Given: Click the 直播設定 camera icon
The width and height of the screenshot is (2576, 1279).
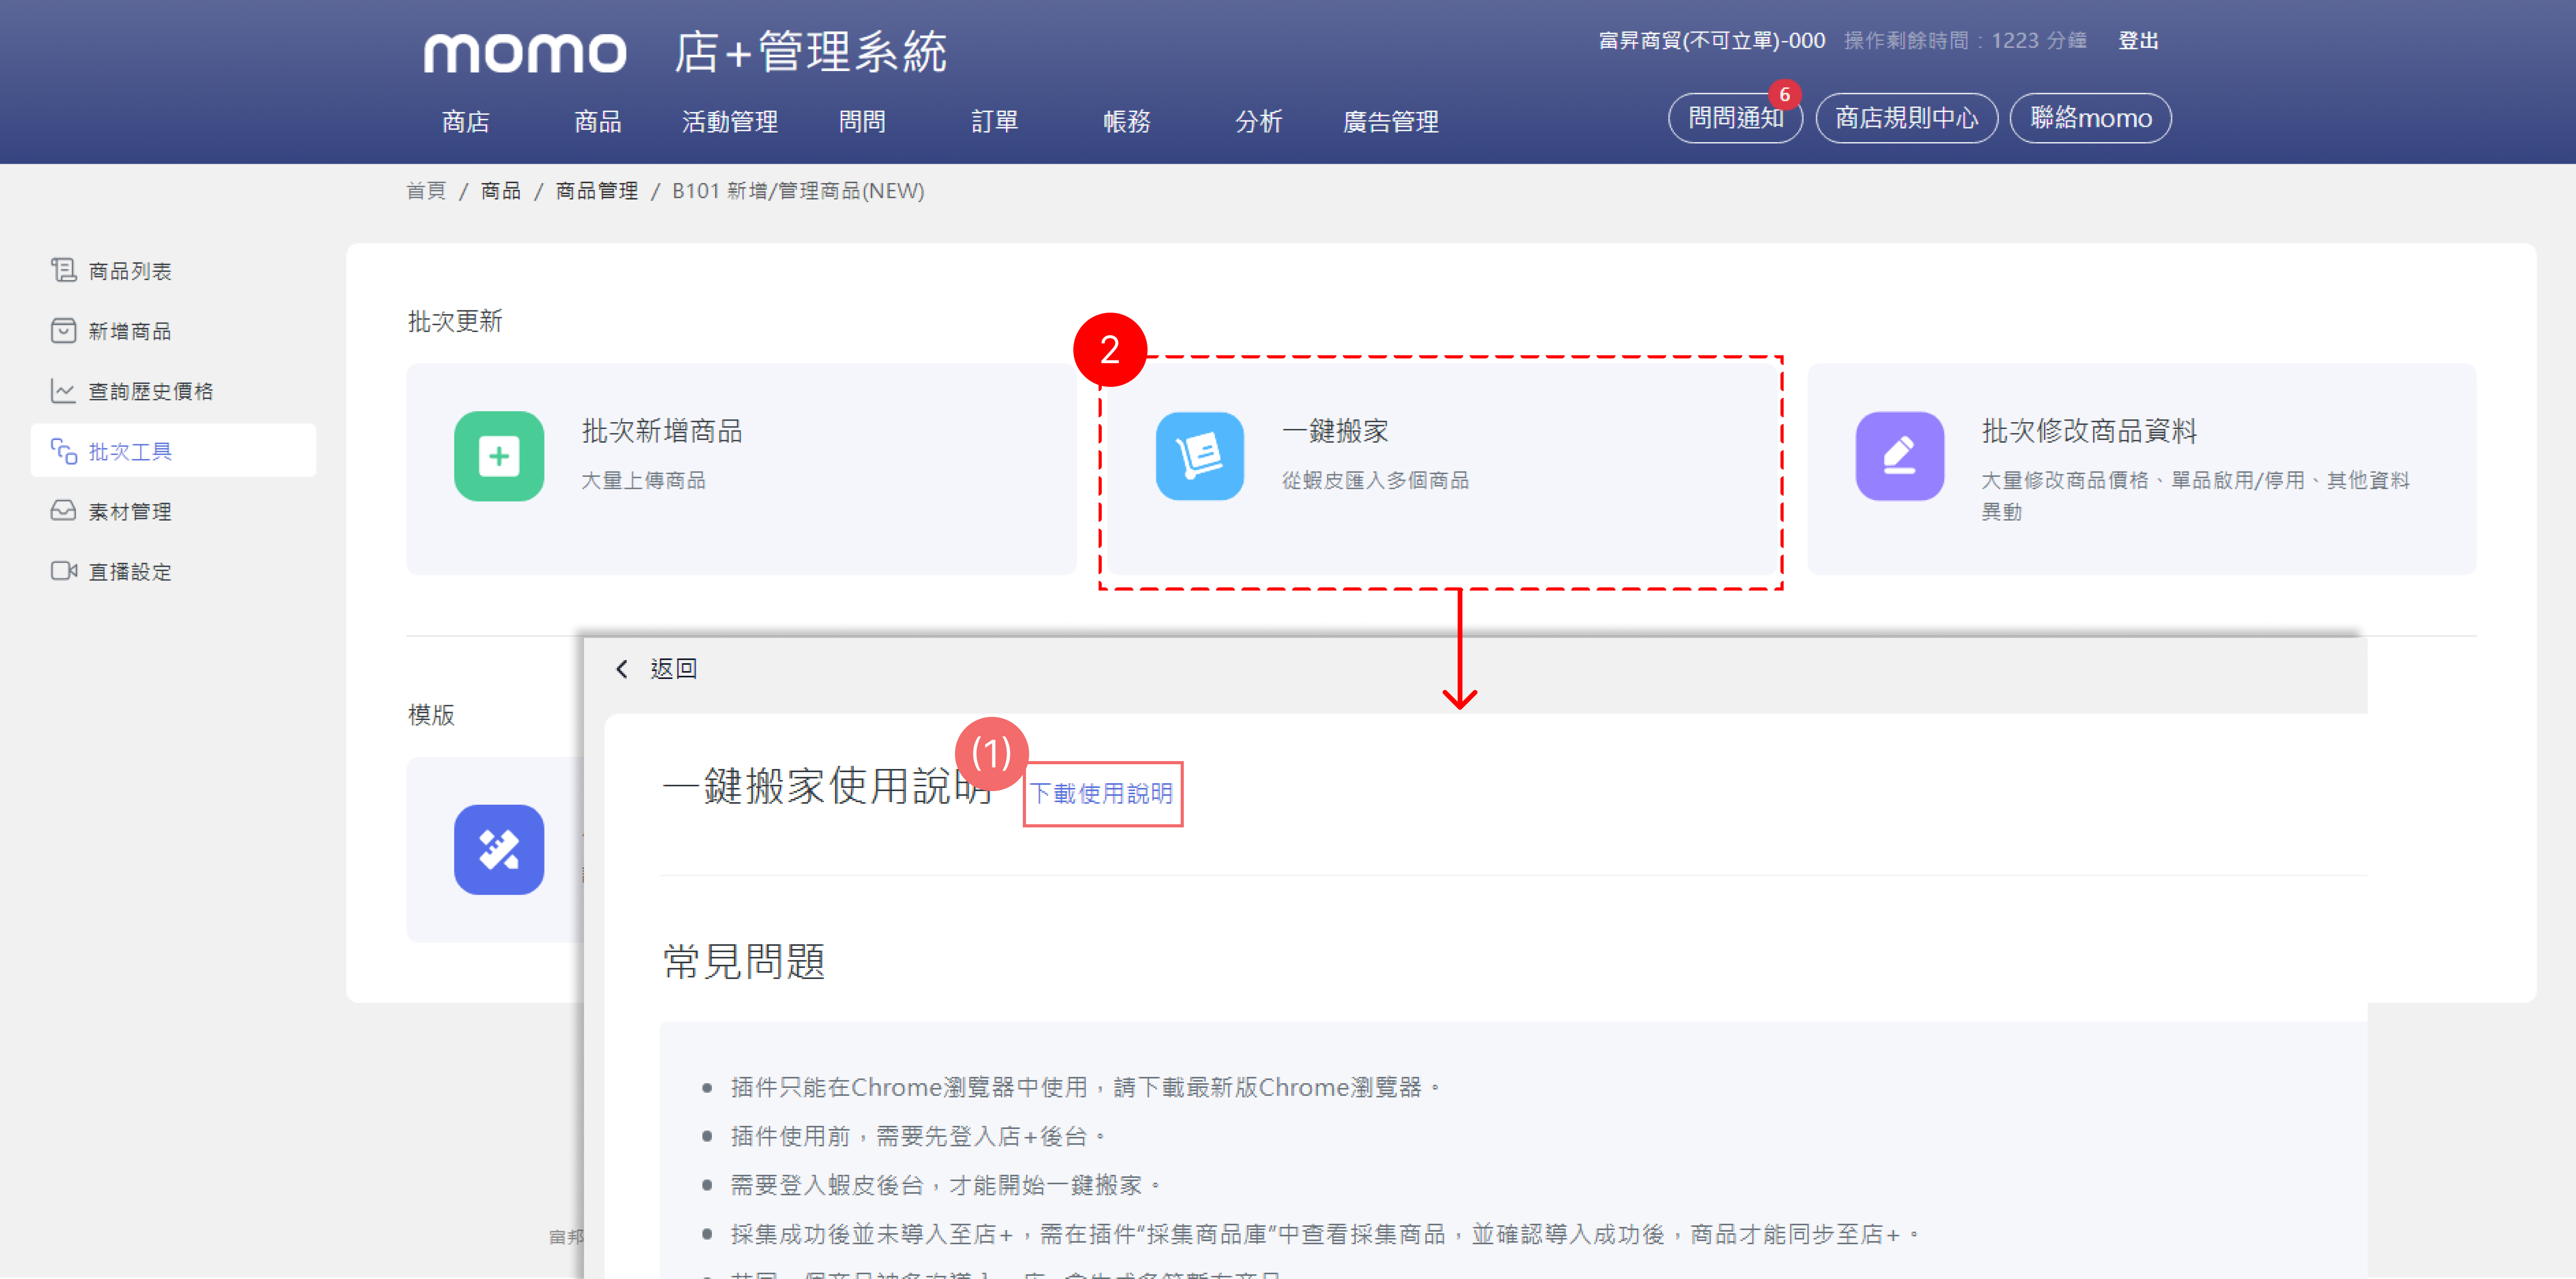Looking at the screenshot, I should (x=63, y=571).
